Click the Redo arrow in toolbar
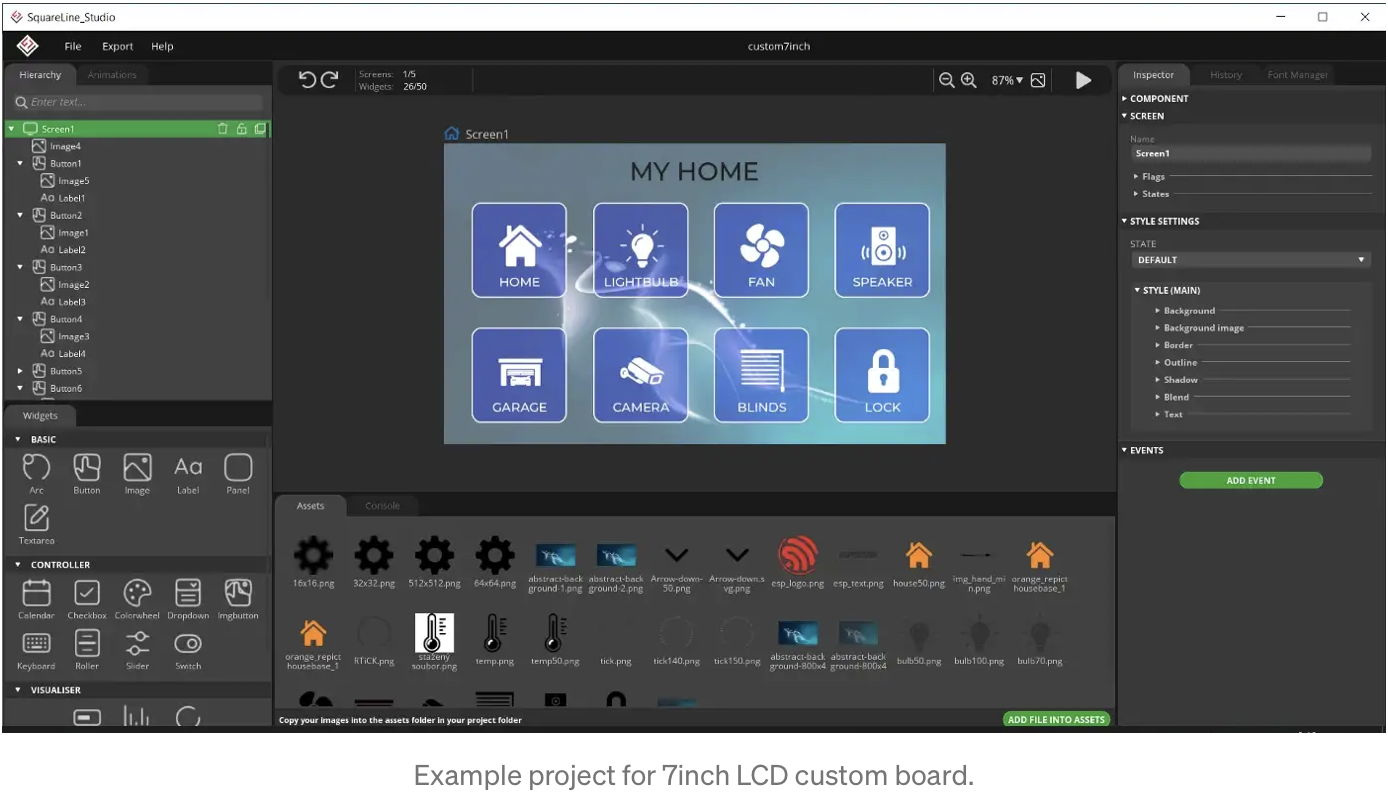The height and width of the screenshot is (804, 1388). (x=329, y=80)
